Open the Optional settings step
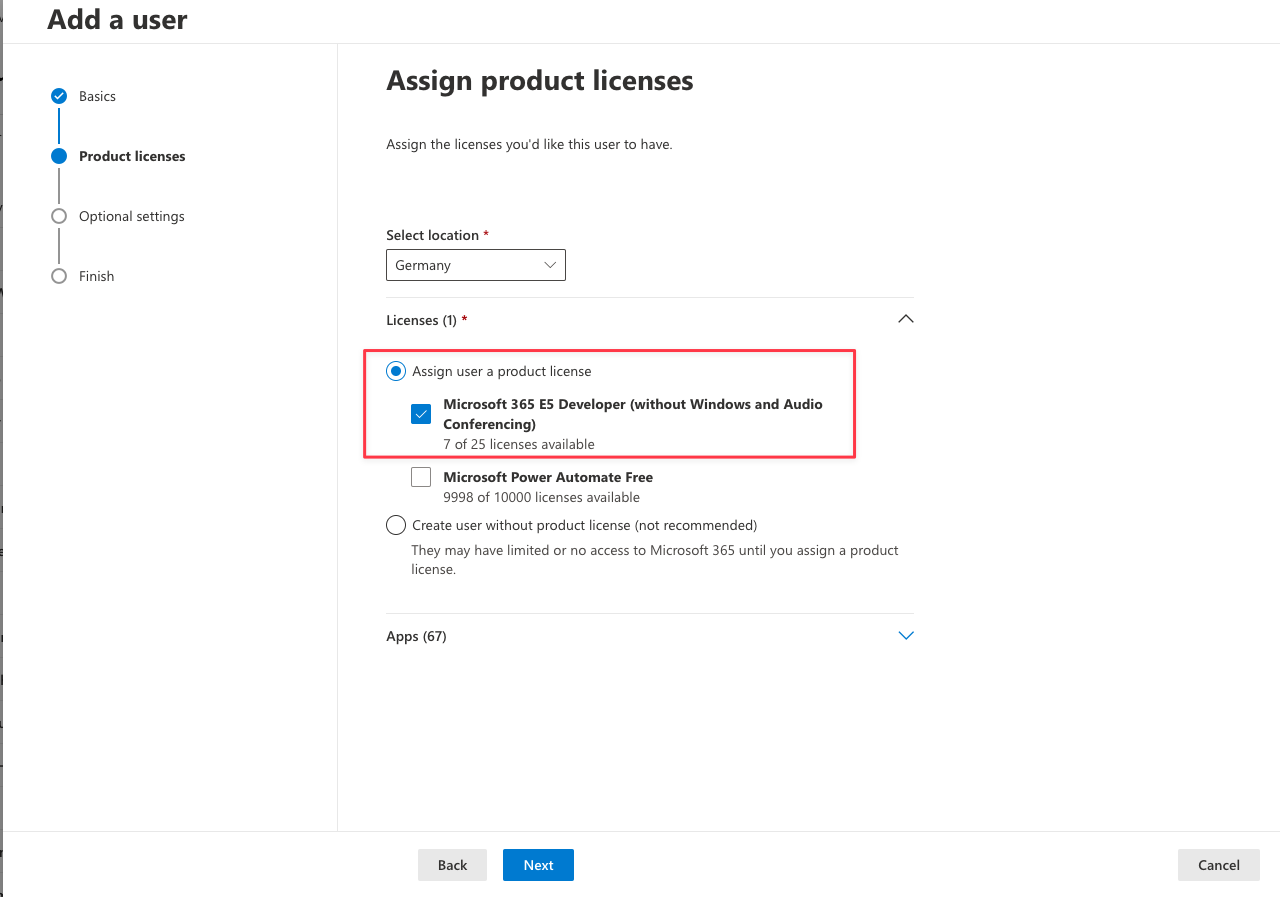 (132, 216)
